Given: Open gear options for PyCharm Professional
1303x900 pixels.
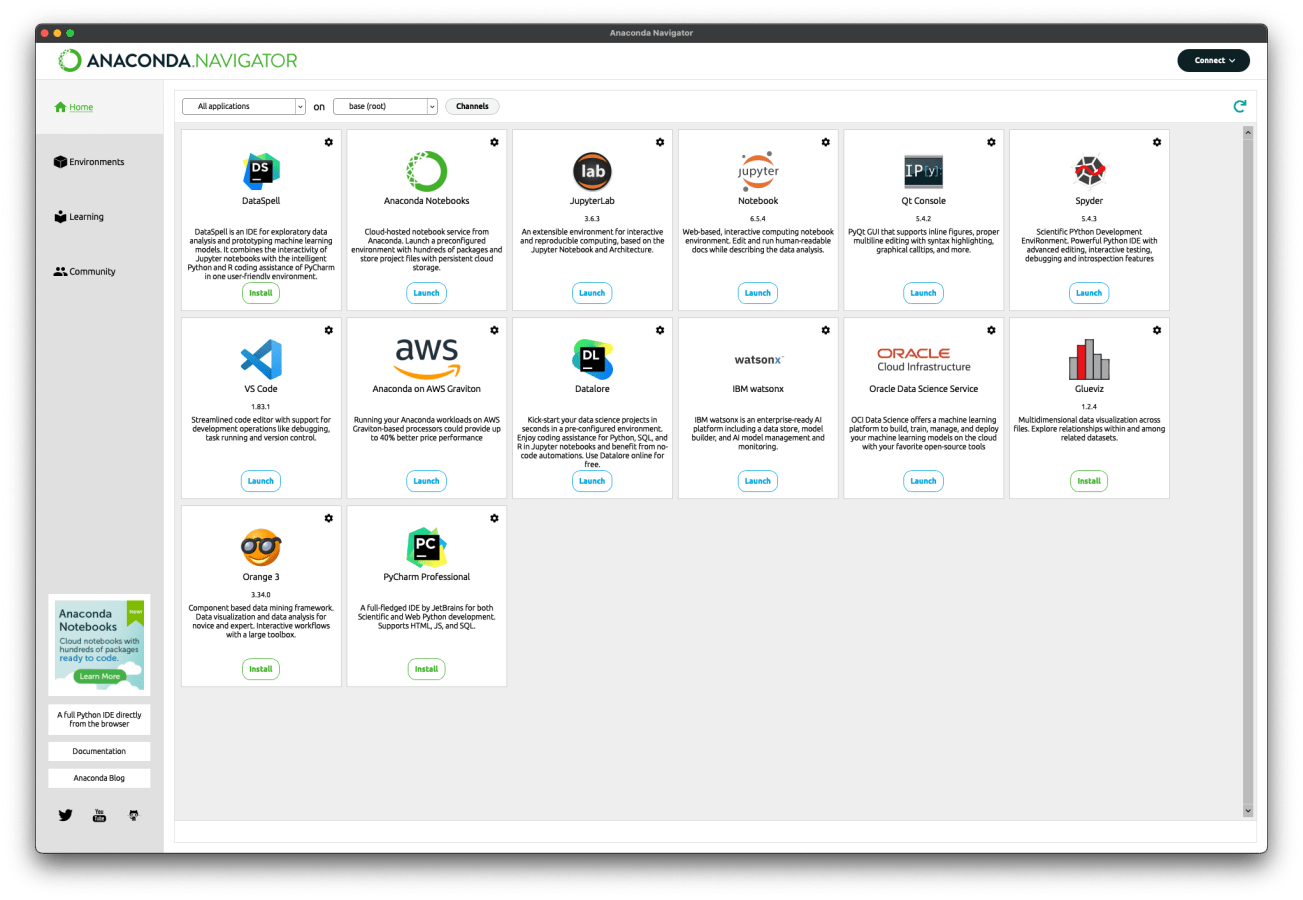Looking at the screenshot, I should (x=494, y=518).
